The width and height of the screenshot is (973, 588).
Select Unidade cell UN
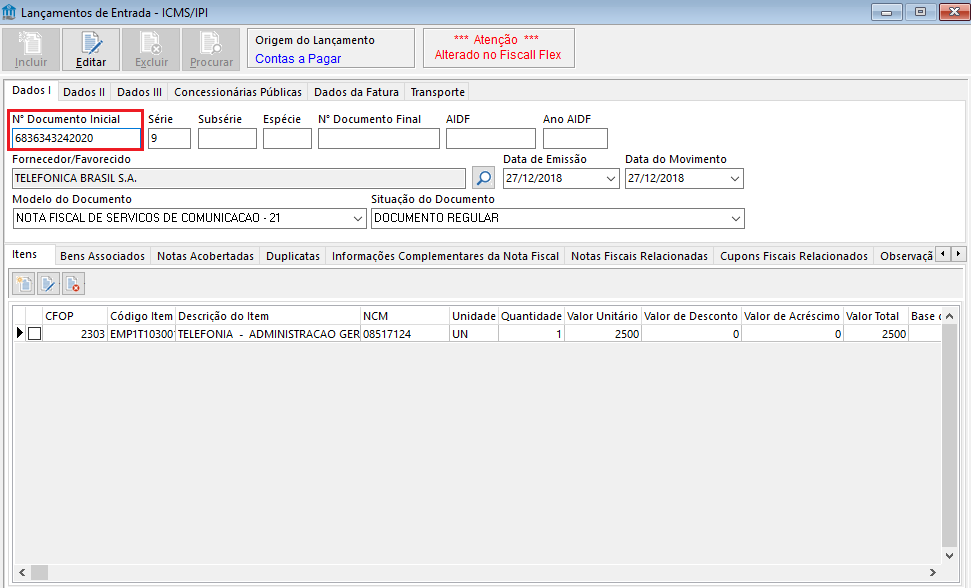[x=474, y=334]
